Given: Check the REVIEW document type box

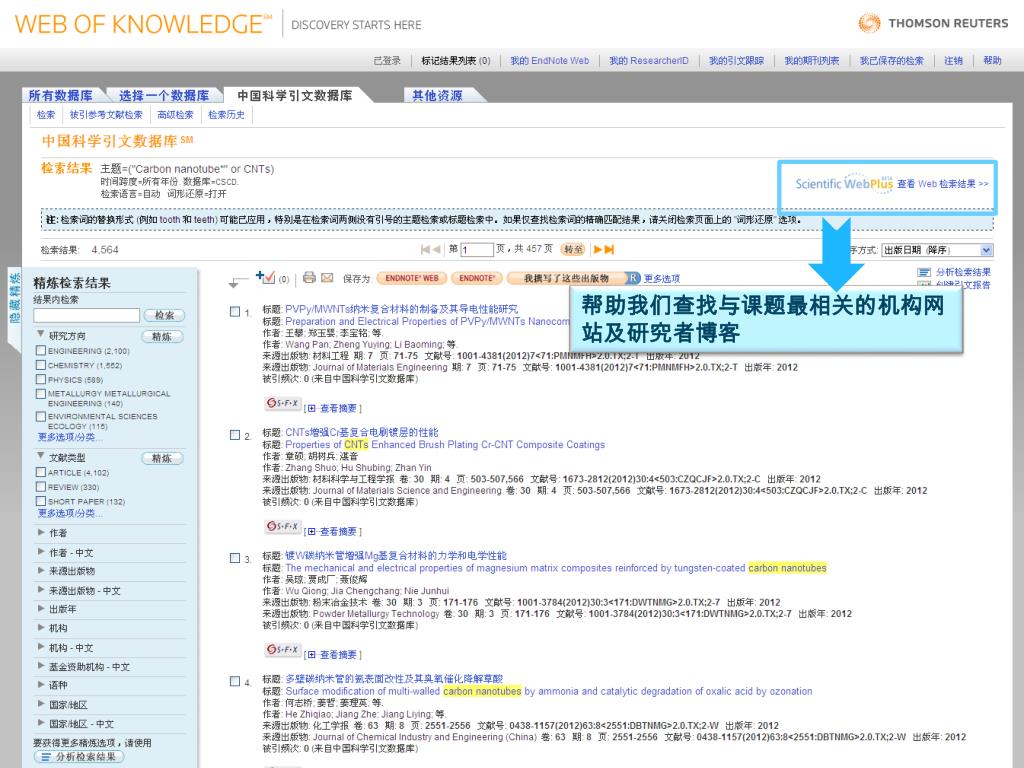Looking at the screenshot, I should pos(40,487).
